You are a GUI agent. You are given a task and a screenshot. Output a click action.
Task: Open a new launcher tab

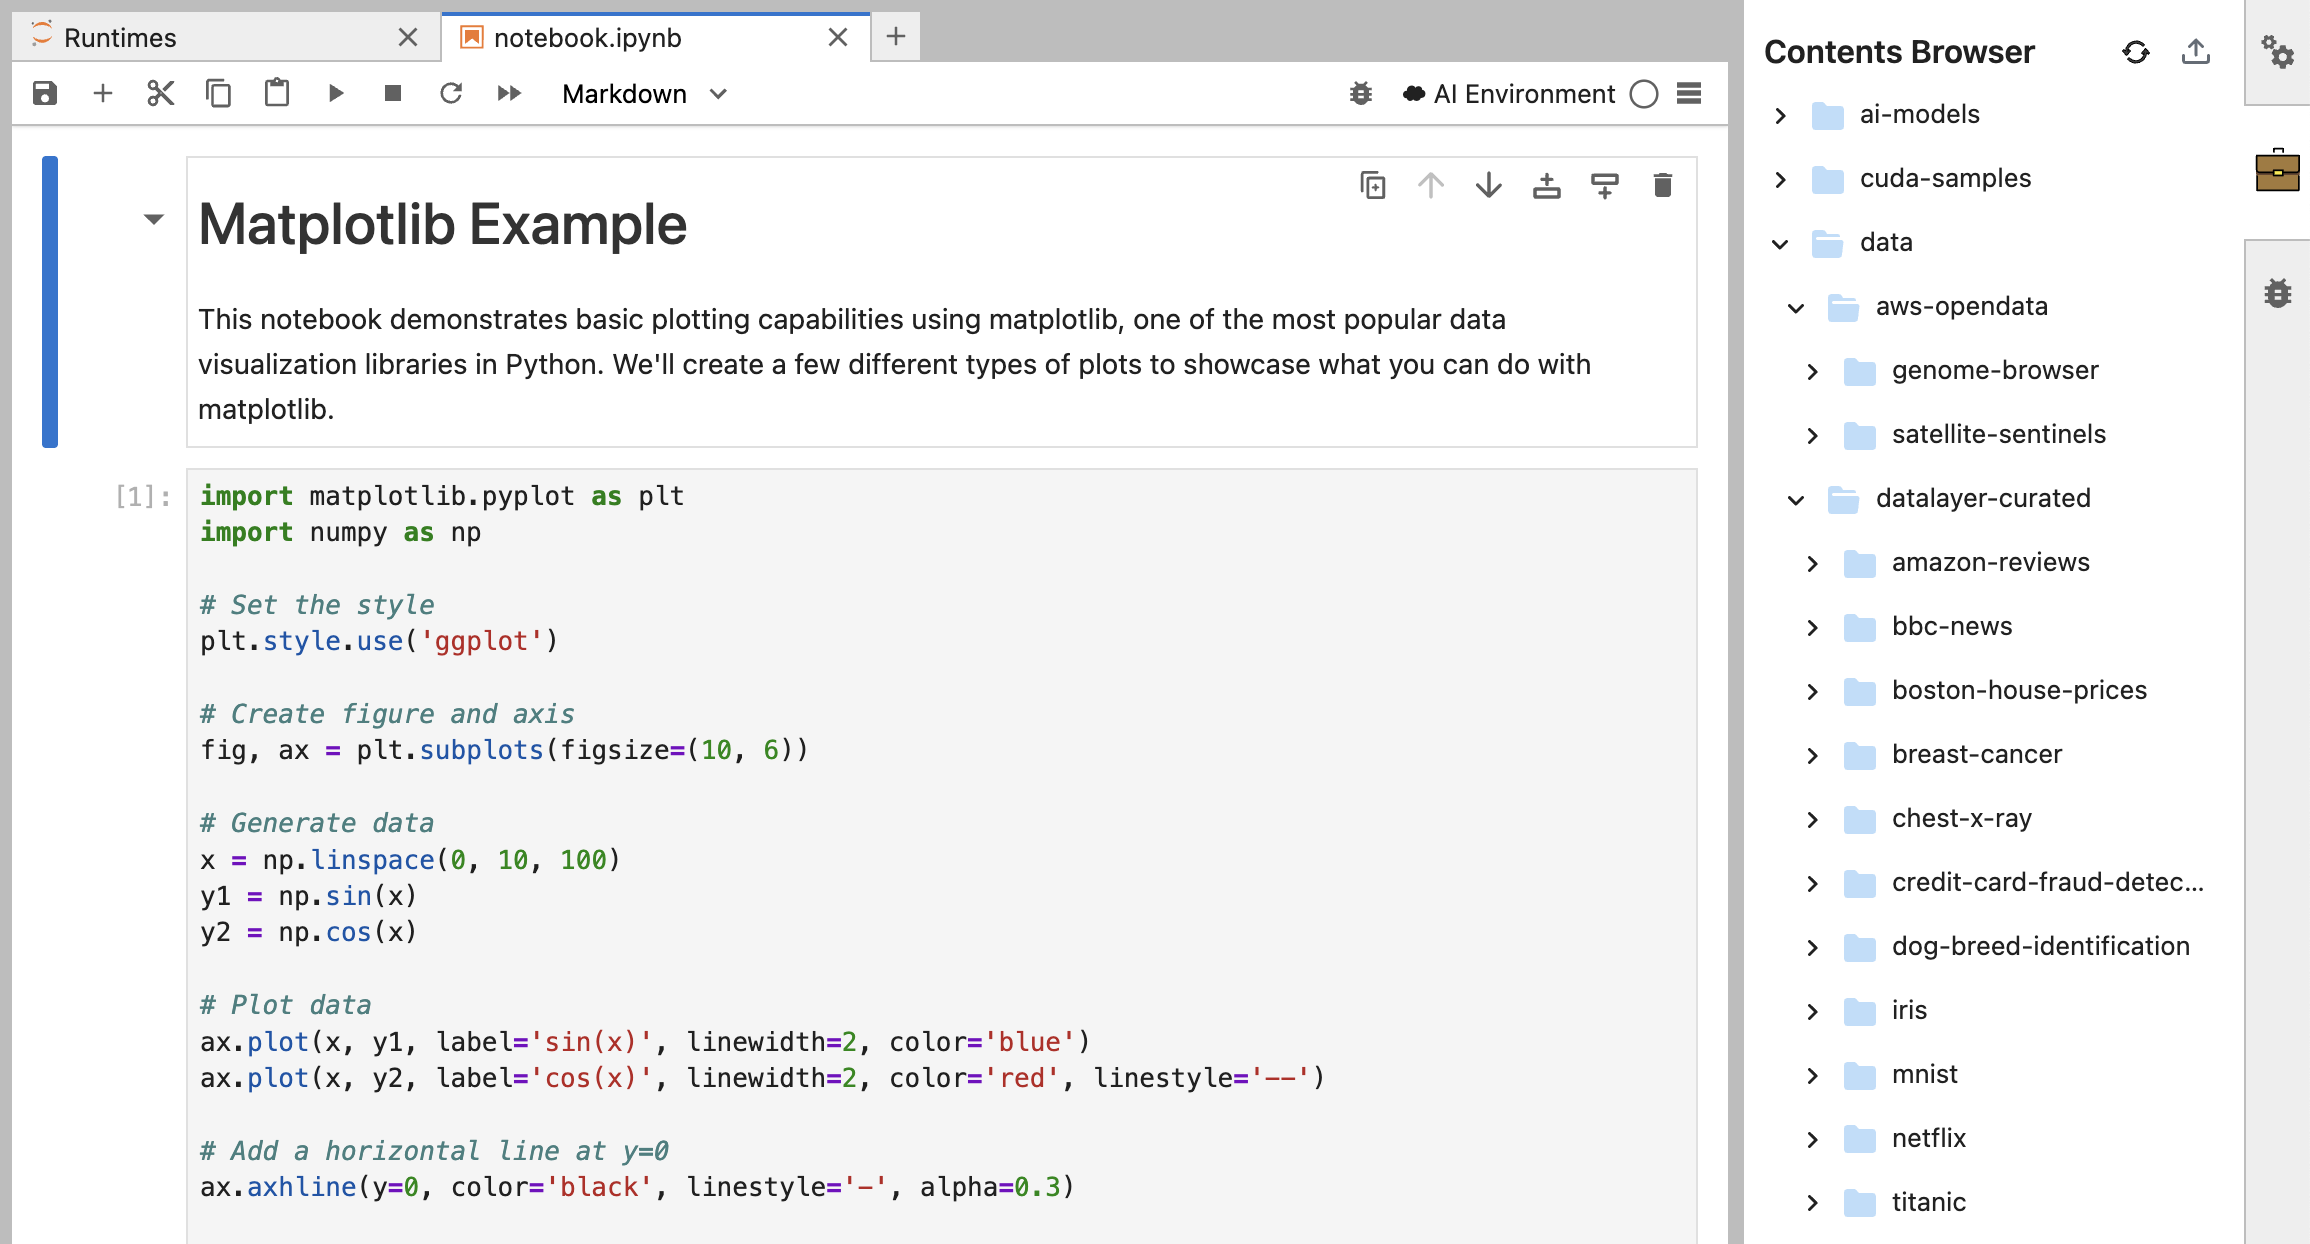(895, 37)
